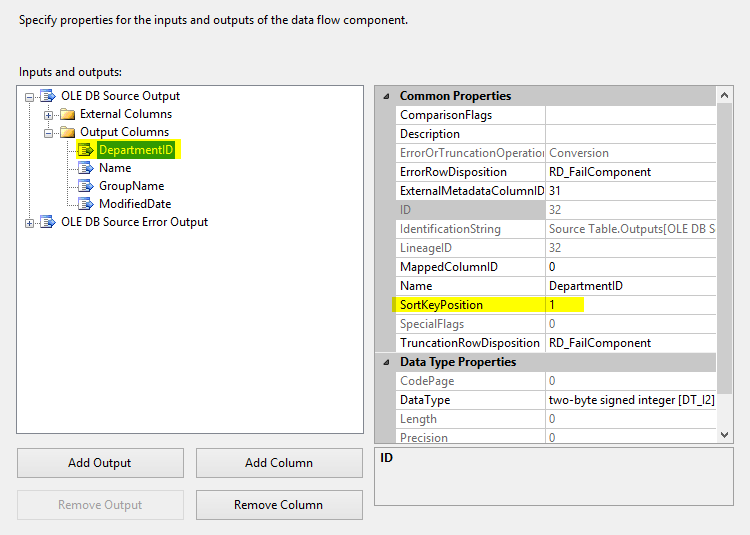
Task: Click the property grid scroll down arrow
Action: click(x=725, y=434)
